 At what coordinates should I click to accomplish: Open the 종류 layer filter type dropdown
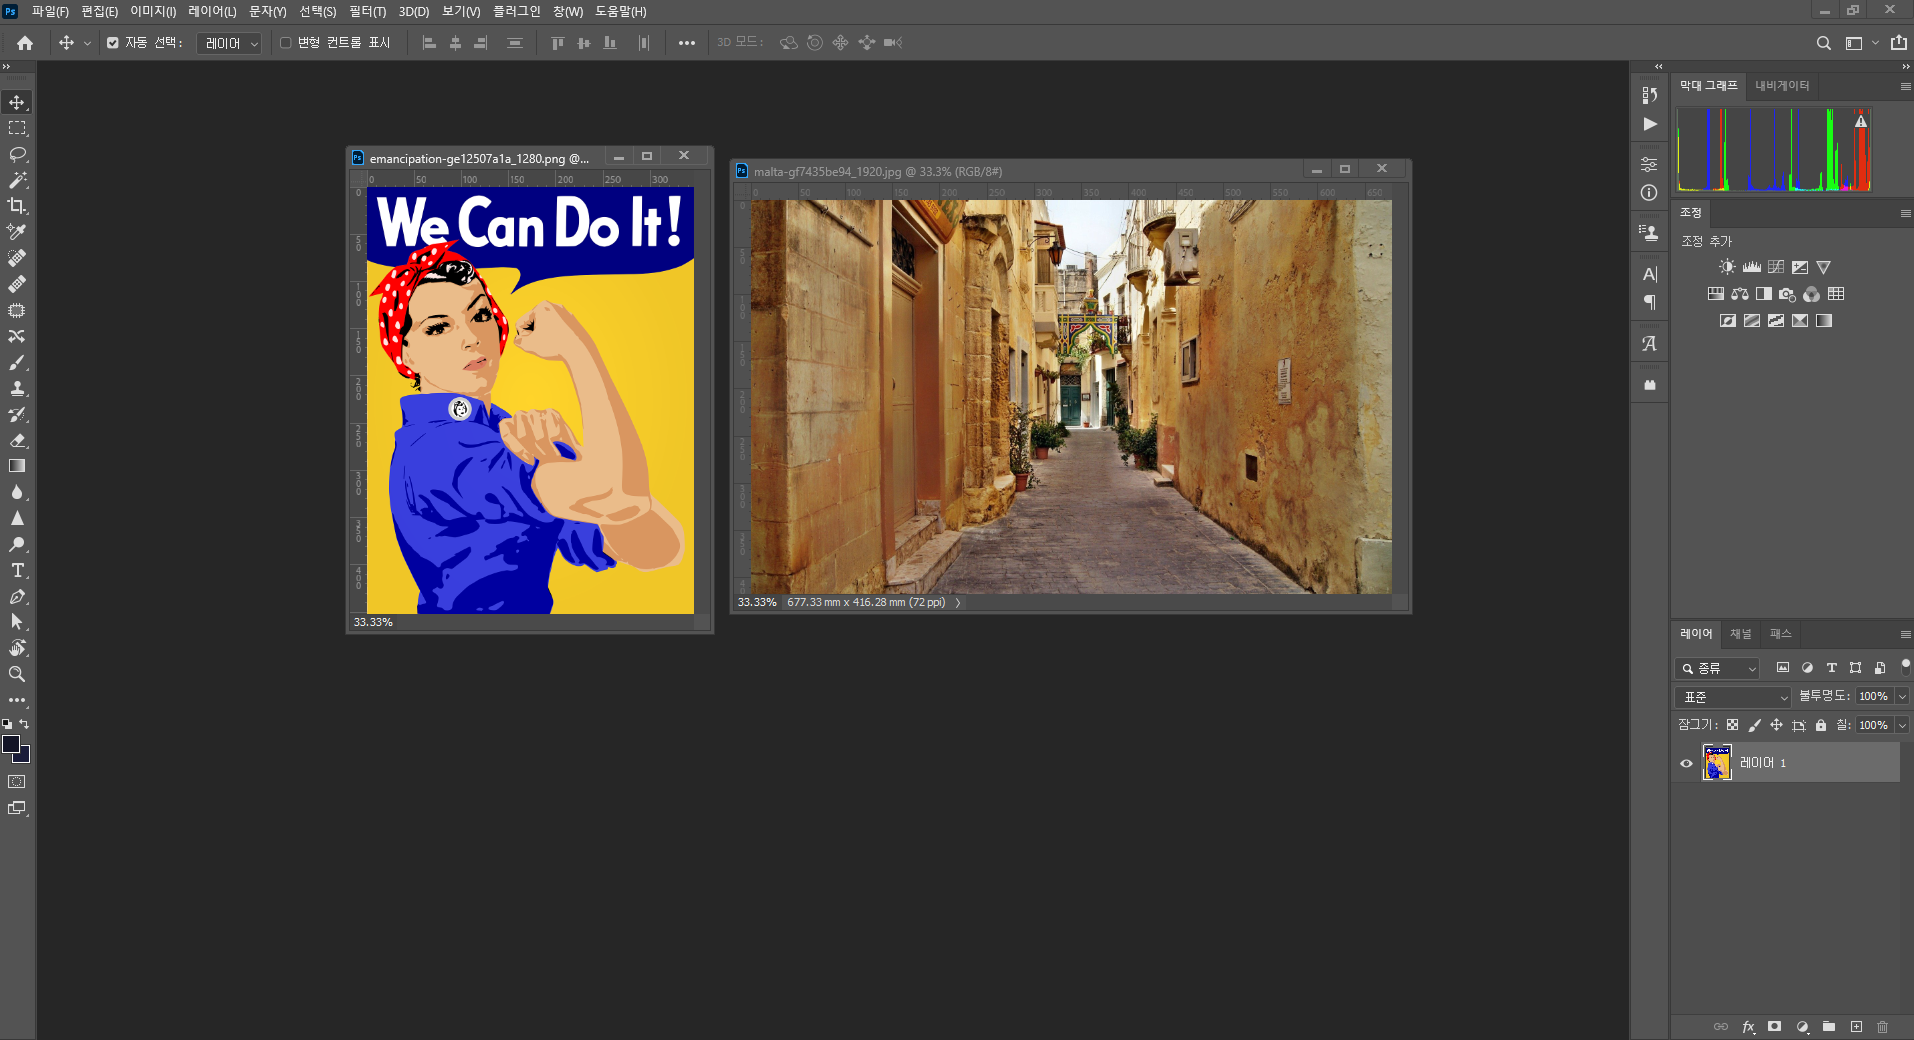pos(1717,668)
